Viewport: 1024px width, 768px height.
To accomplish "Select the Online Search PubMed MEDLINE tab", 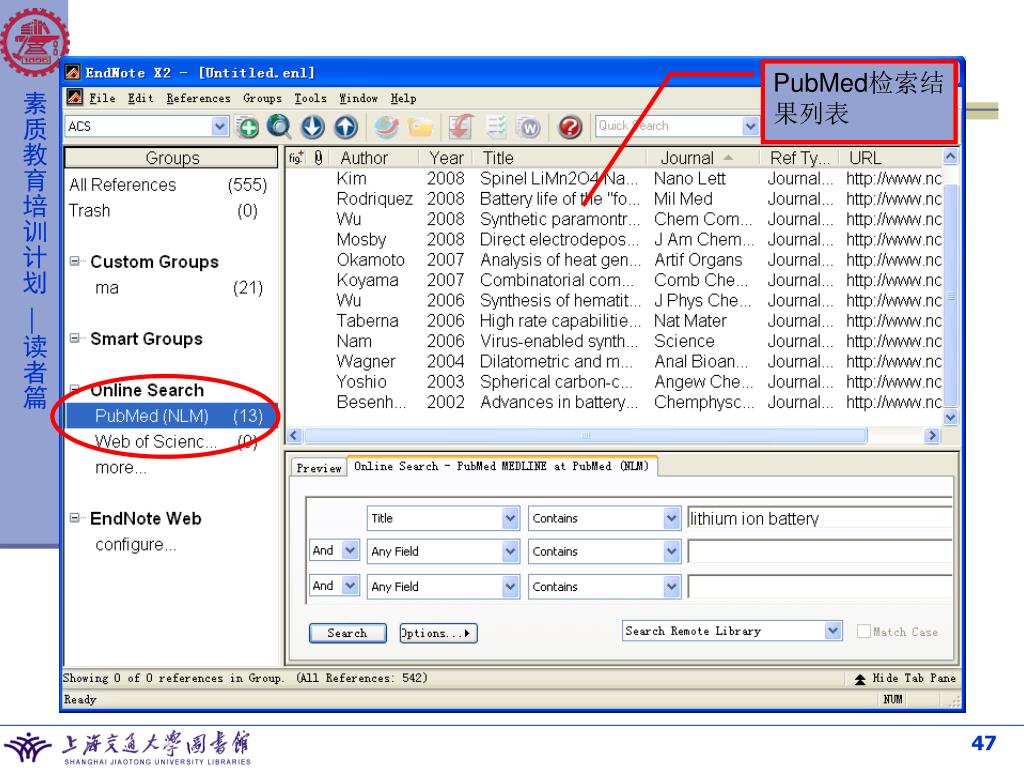I will 502,466.
